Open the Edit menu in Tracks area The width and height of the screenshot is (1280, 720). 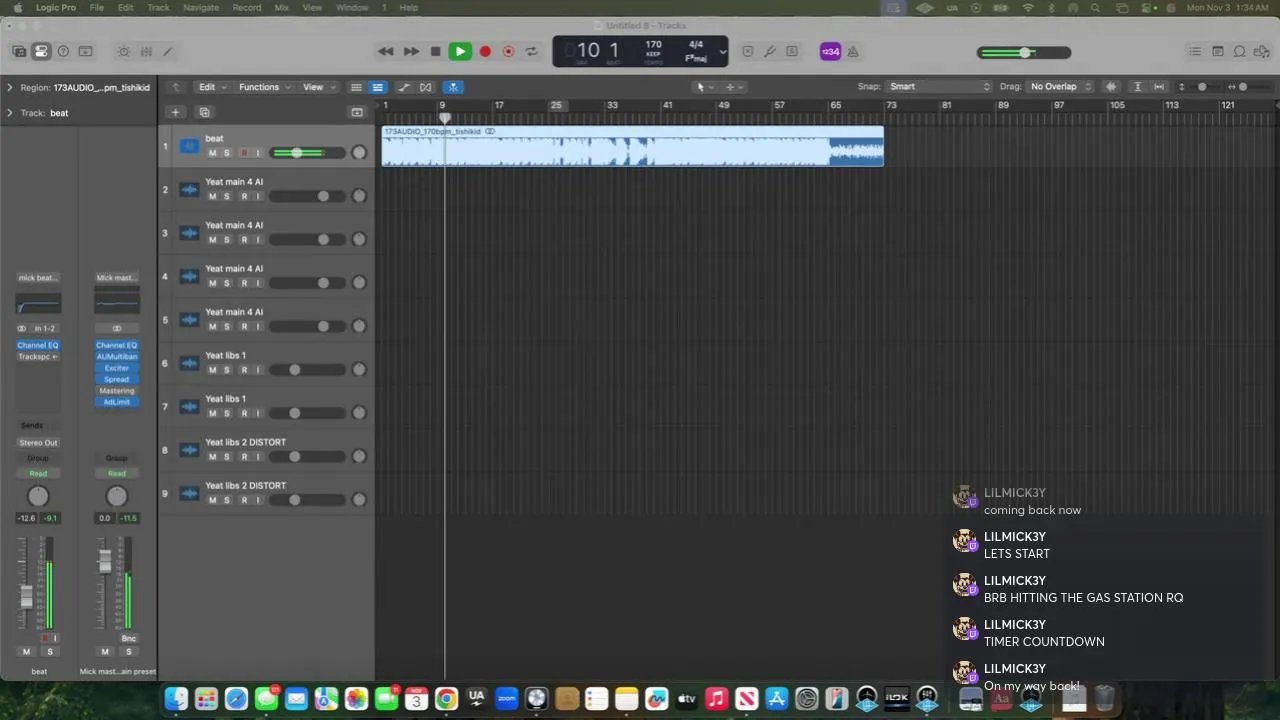click(210, 87)
